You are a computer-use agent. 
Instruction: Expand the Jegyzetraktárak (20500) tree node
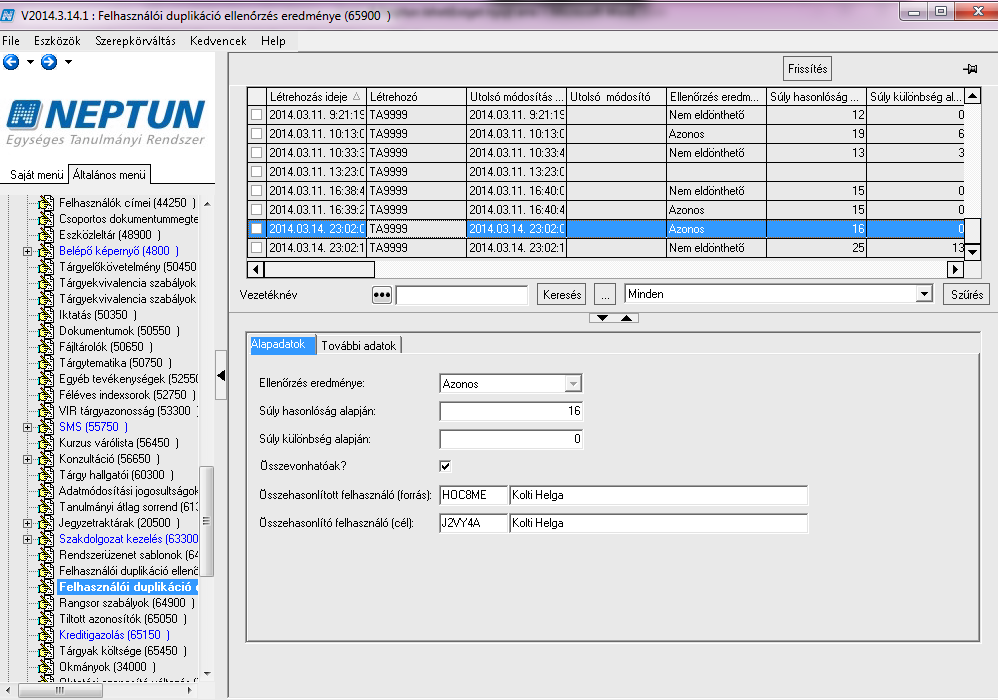click(x=27, y=523)
